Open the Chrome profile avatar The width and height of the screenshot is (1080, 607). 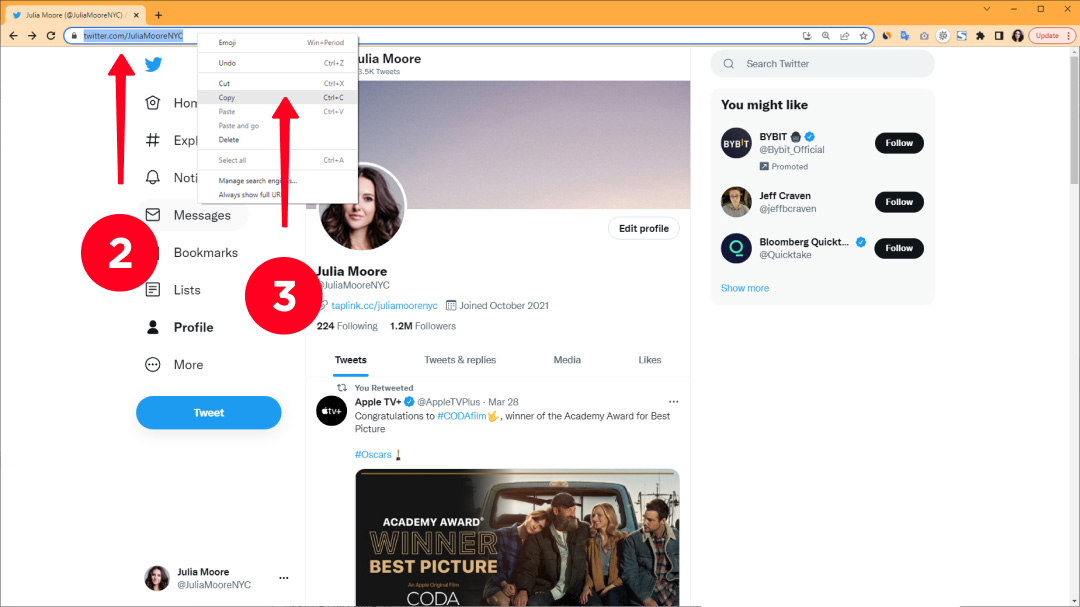pyautogui.click(x=1017, y=36)
